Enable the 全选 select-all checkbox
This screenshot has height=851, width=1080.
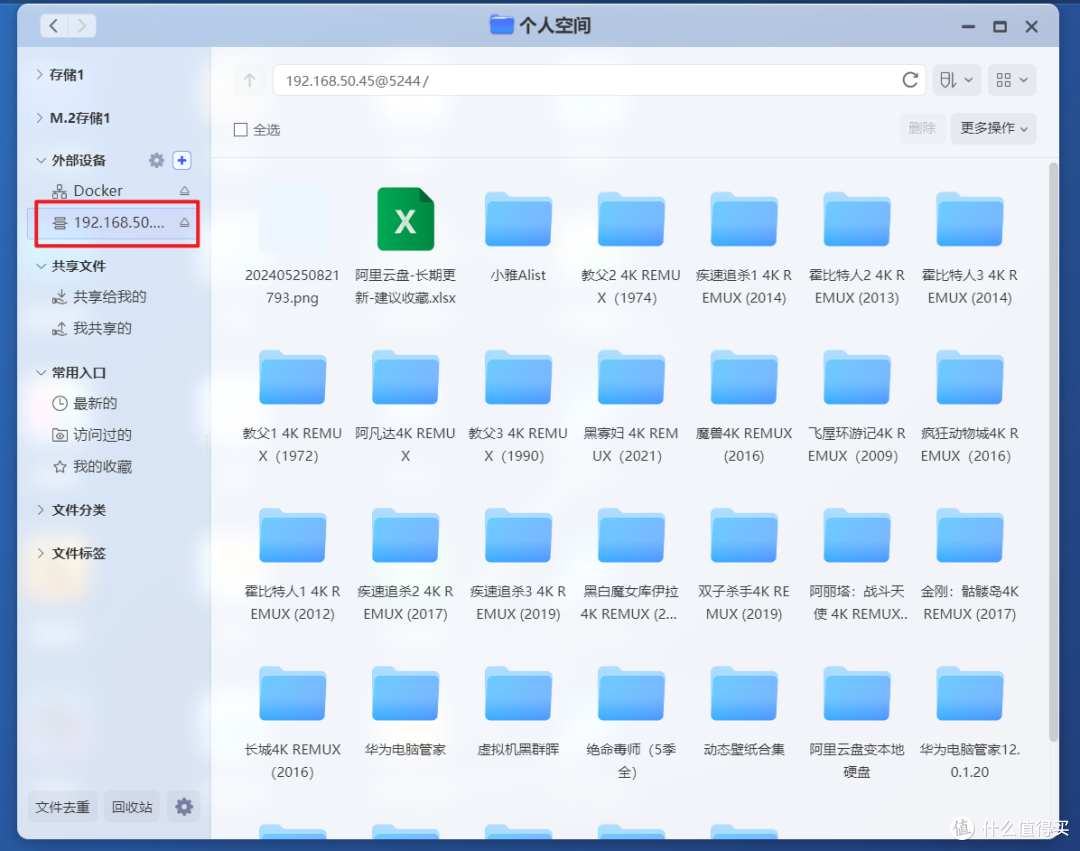click(x=240, y=129)
